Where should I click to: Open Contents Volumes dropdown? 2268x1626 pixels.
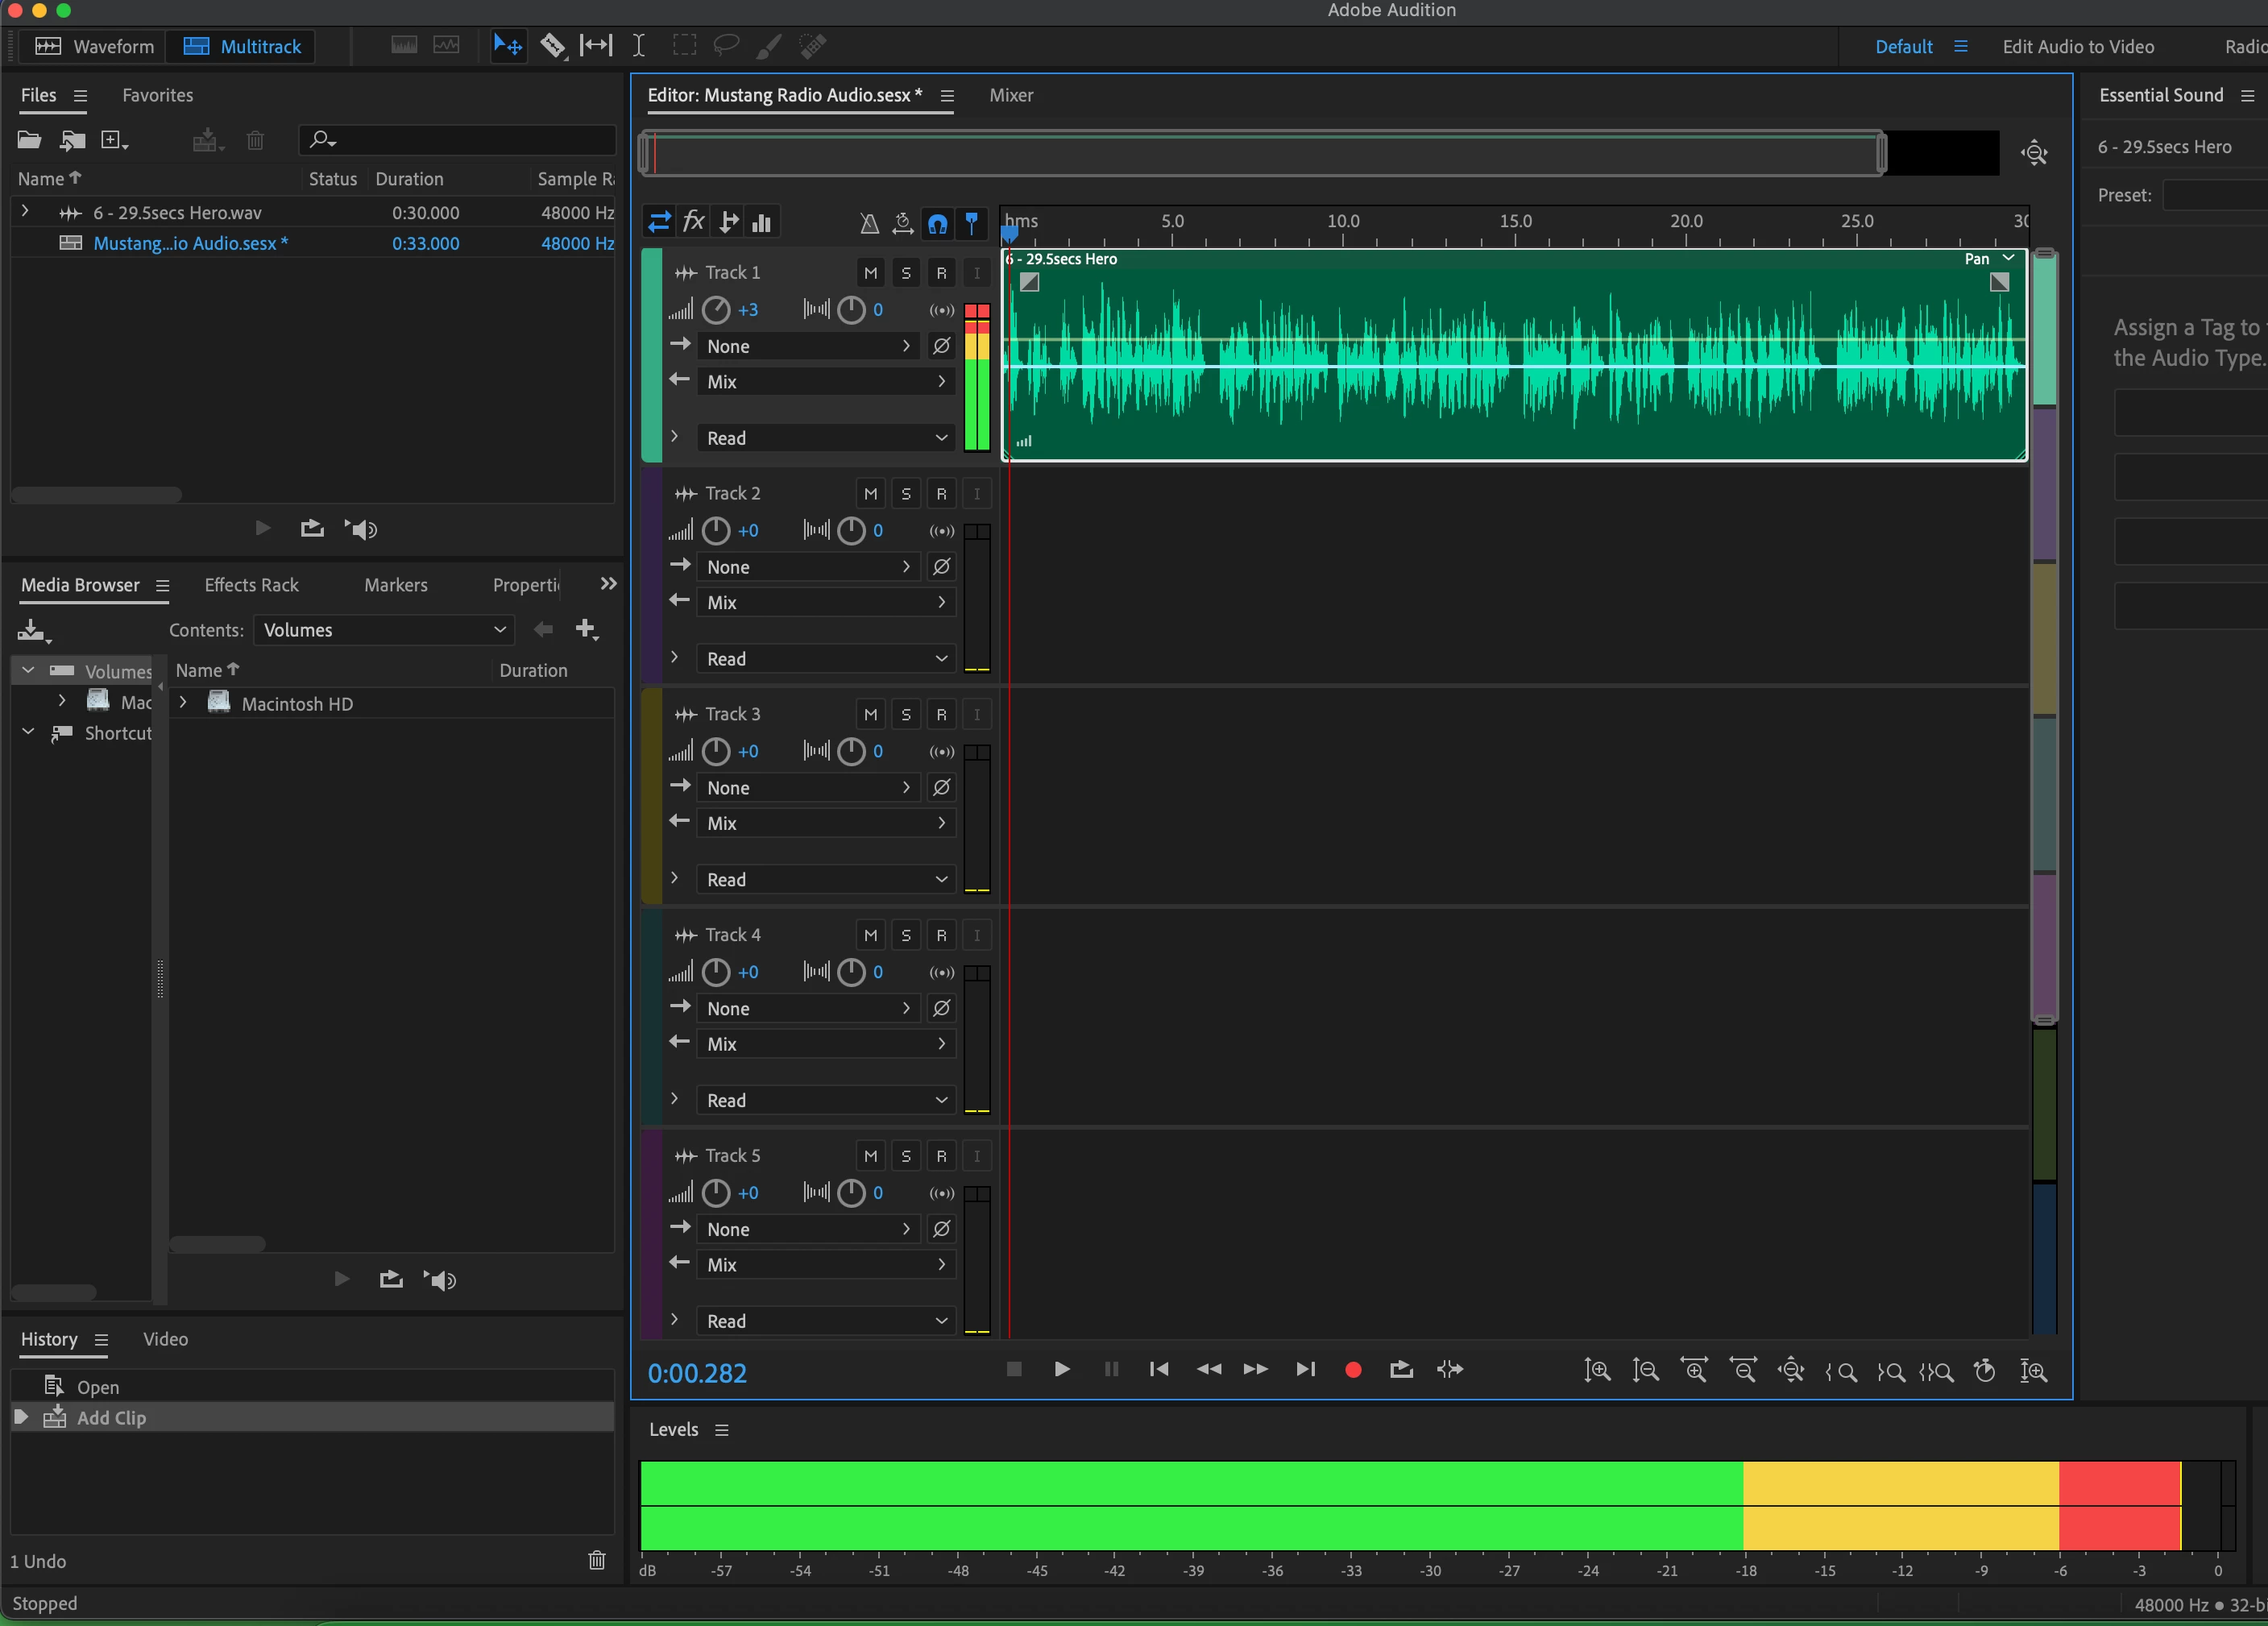tap(384, 630)
